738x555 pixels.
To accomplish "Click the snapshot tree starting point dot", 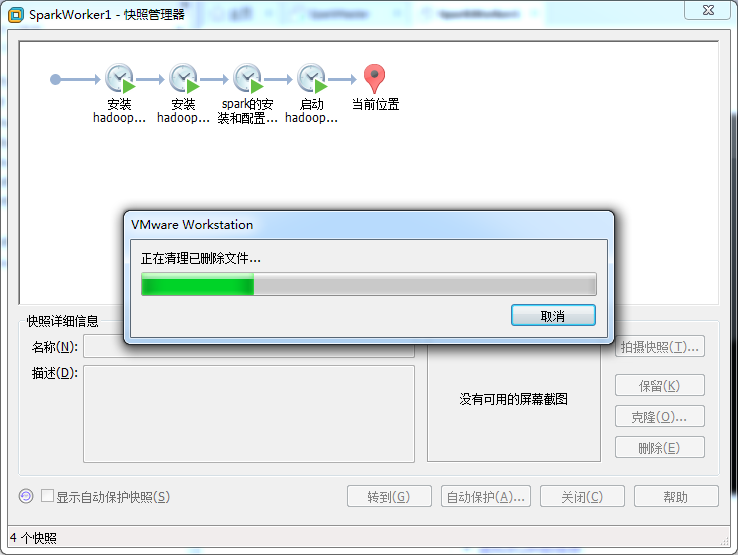I will 56,79.
